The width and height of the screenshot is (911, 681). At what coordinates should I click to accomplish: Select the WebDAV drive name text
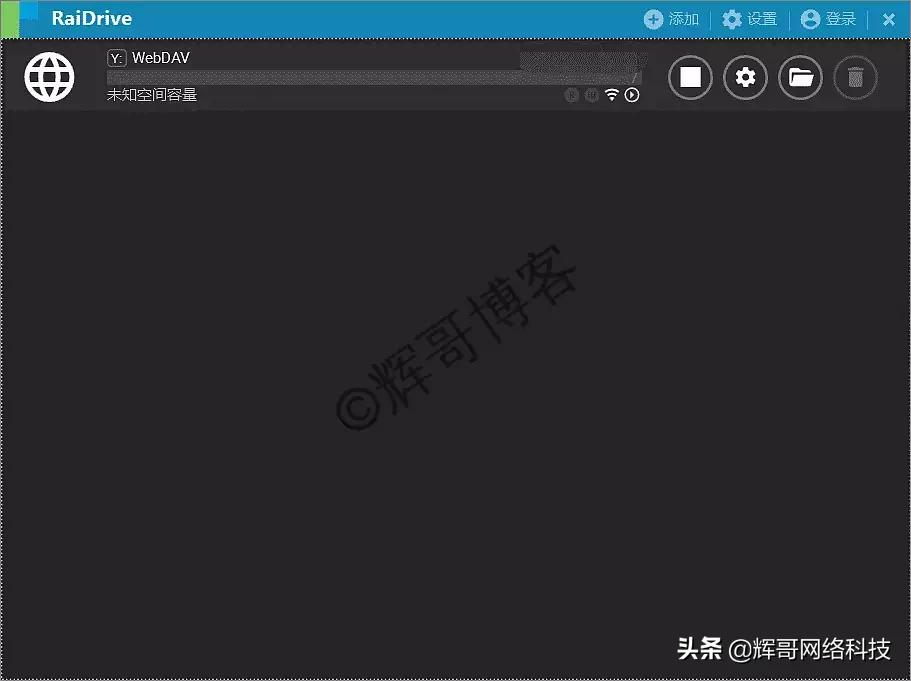[x=161, y=58]
